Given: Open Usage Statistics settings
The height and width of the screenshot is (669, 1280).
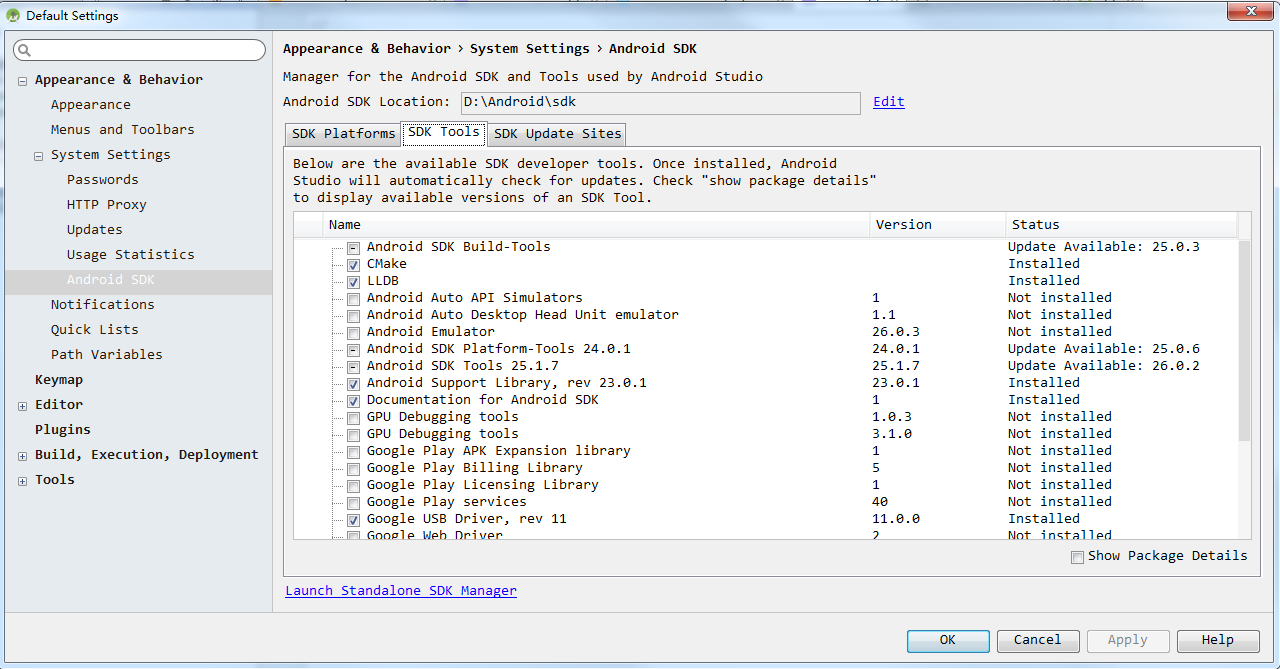Looking at the screenshot, I should tap(131, 255).
